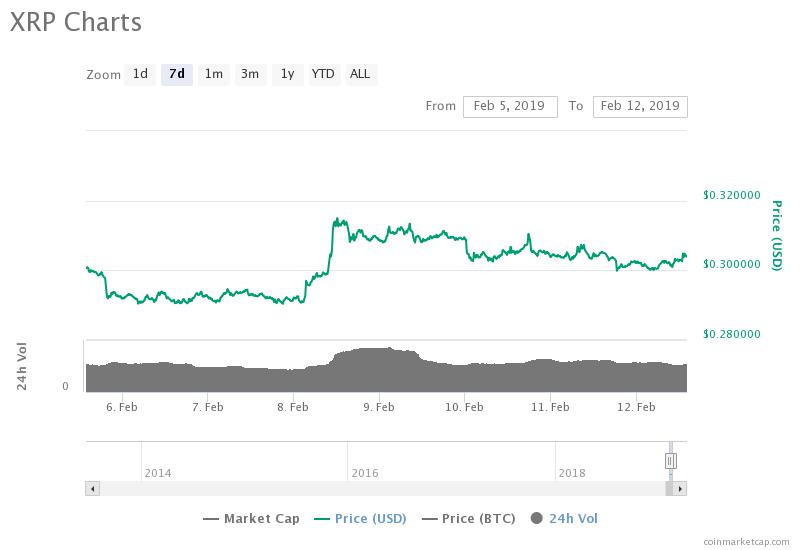Click the navigator scroll left arrow

coord(92,489)
